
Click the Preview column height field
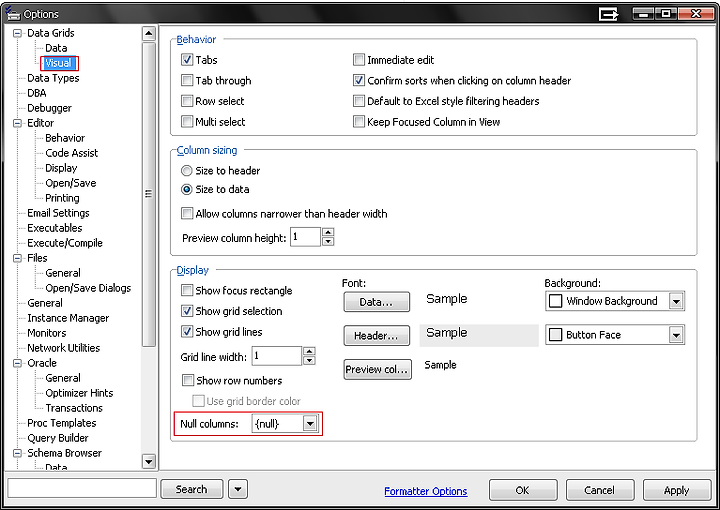[x=305, y=237]
